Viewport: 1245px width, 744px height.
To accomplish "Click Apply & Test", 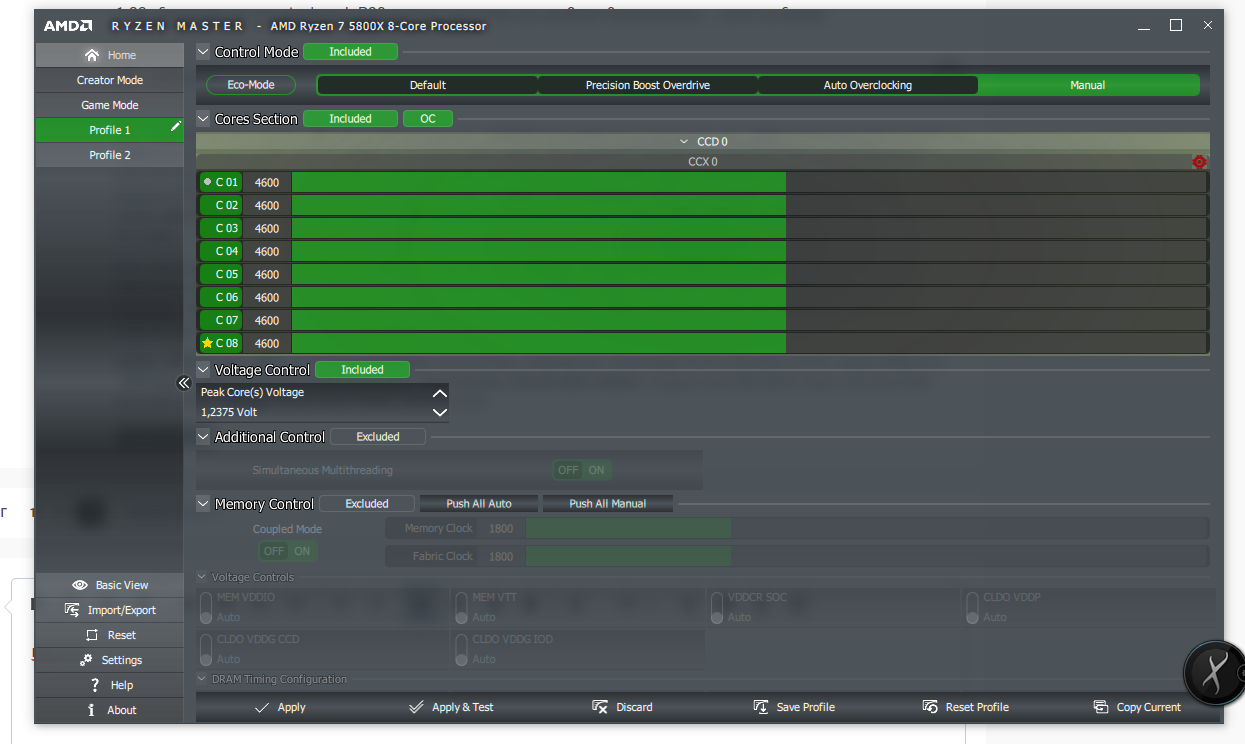I will [451, 707].
